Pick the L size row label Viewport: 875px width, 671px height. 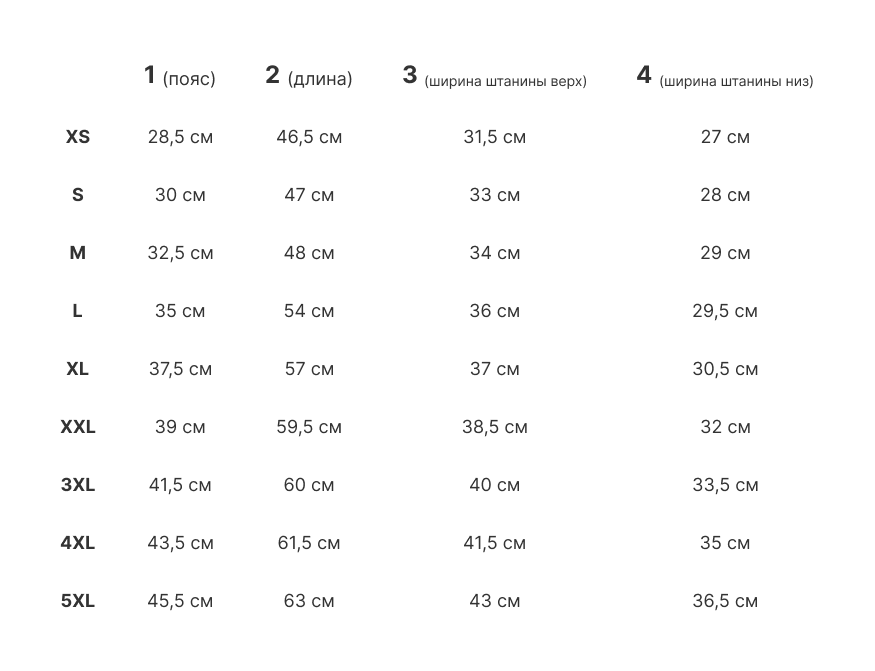78,311
